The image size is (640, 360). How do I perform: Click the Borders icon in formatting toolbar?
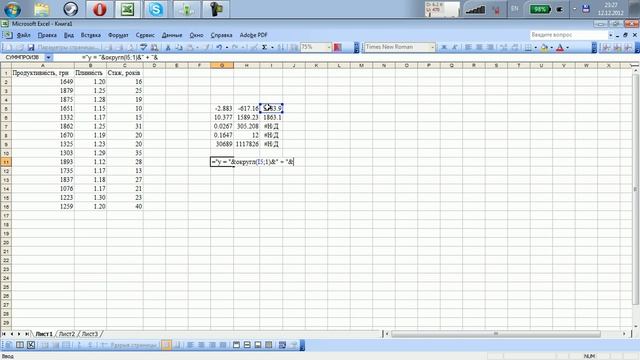pyautogui.click(x=528, y=48)
